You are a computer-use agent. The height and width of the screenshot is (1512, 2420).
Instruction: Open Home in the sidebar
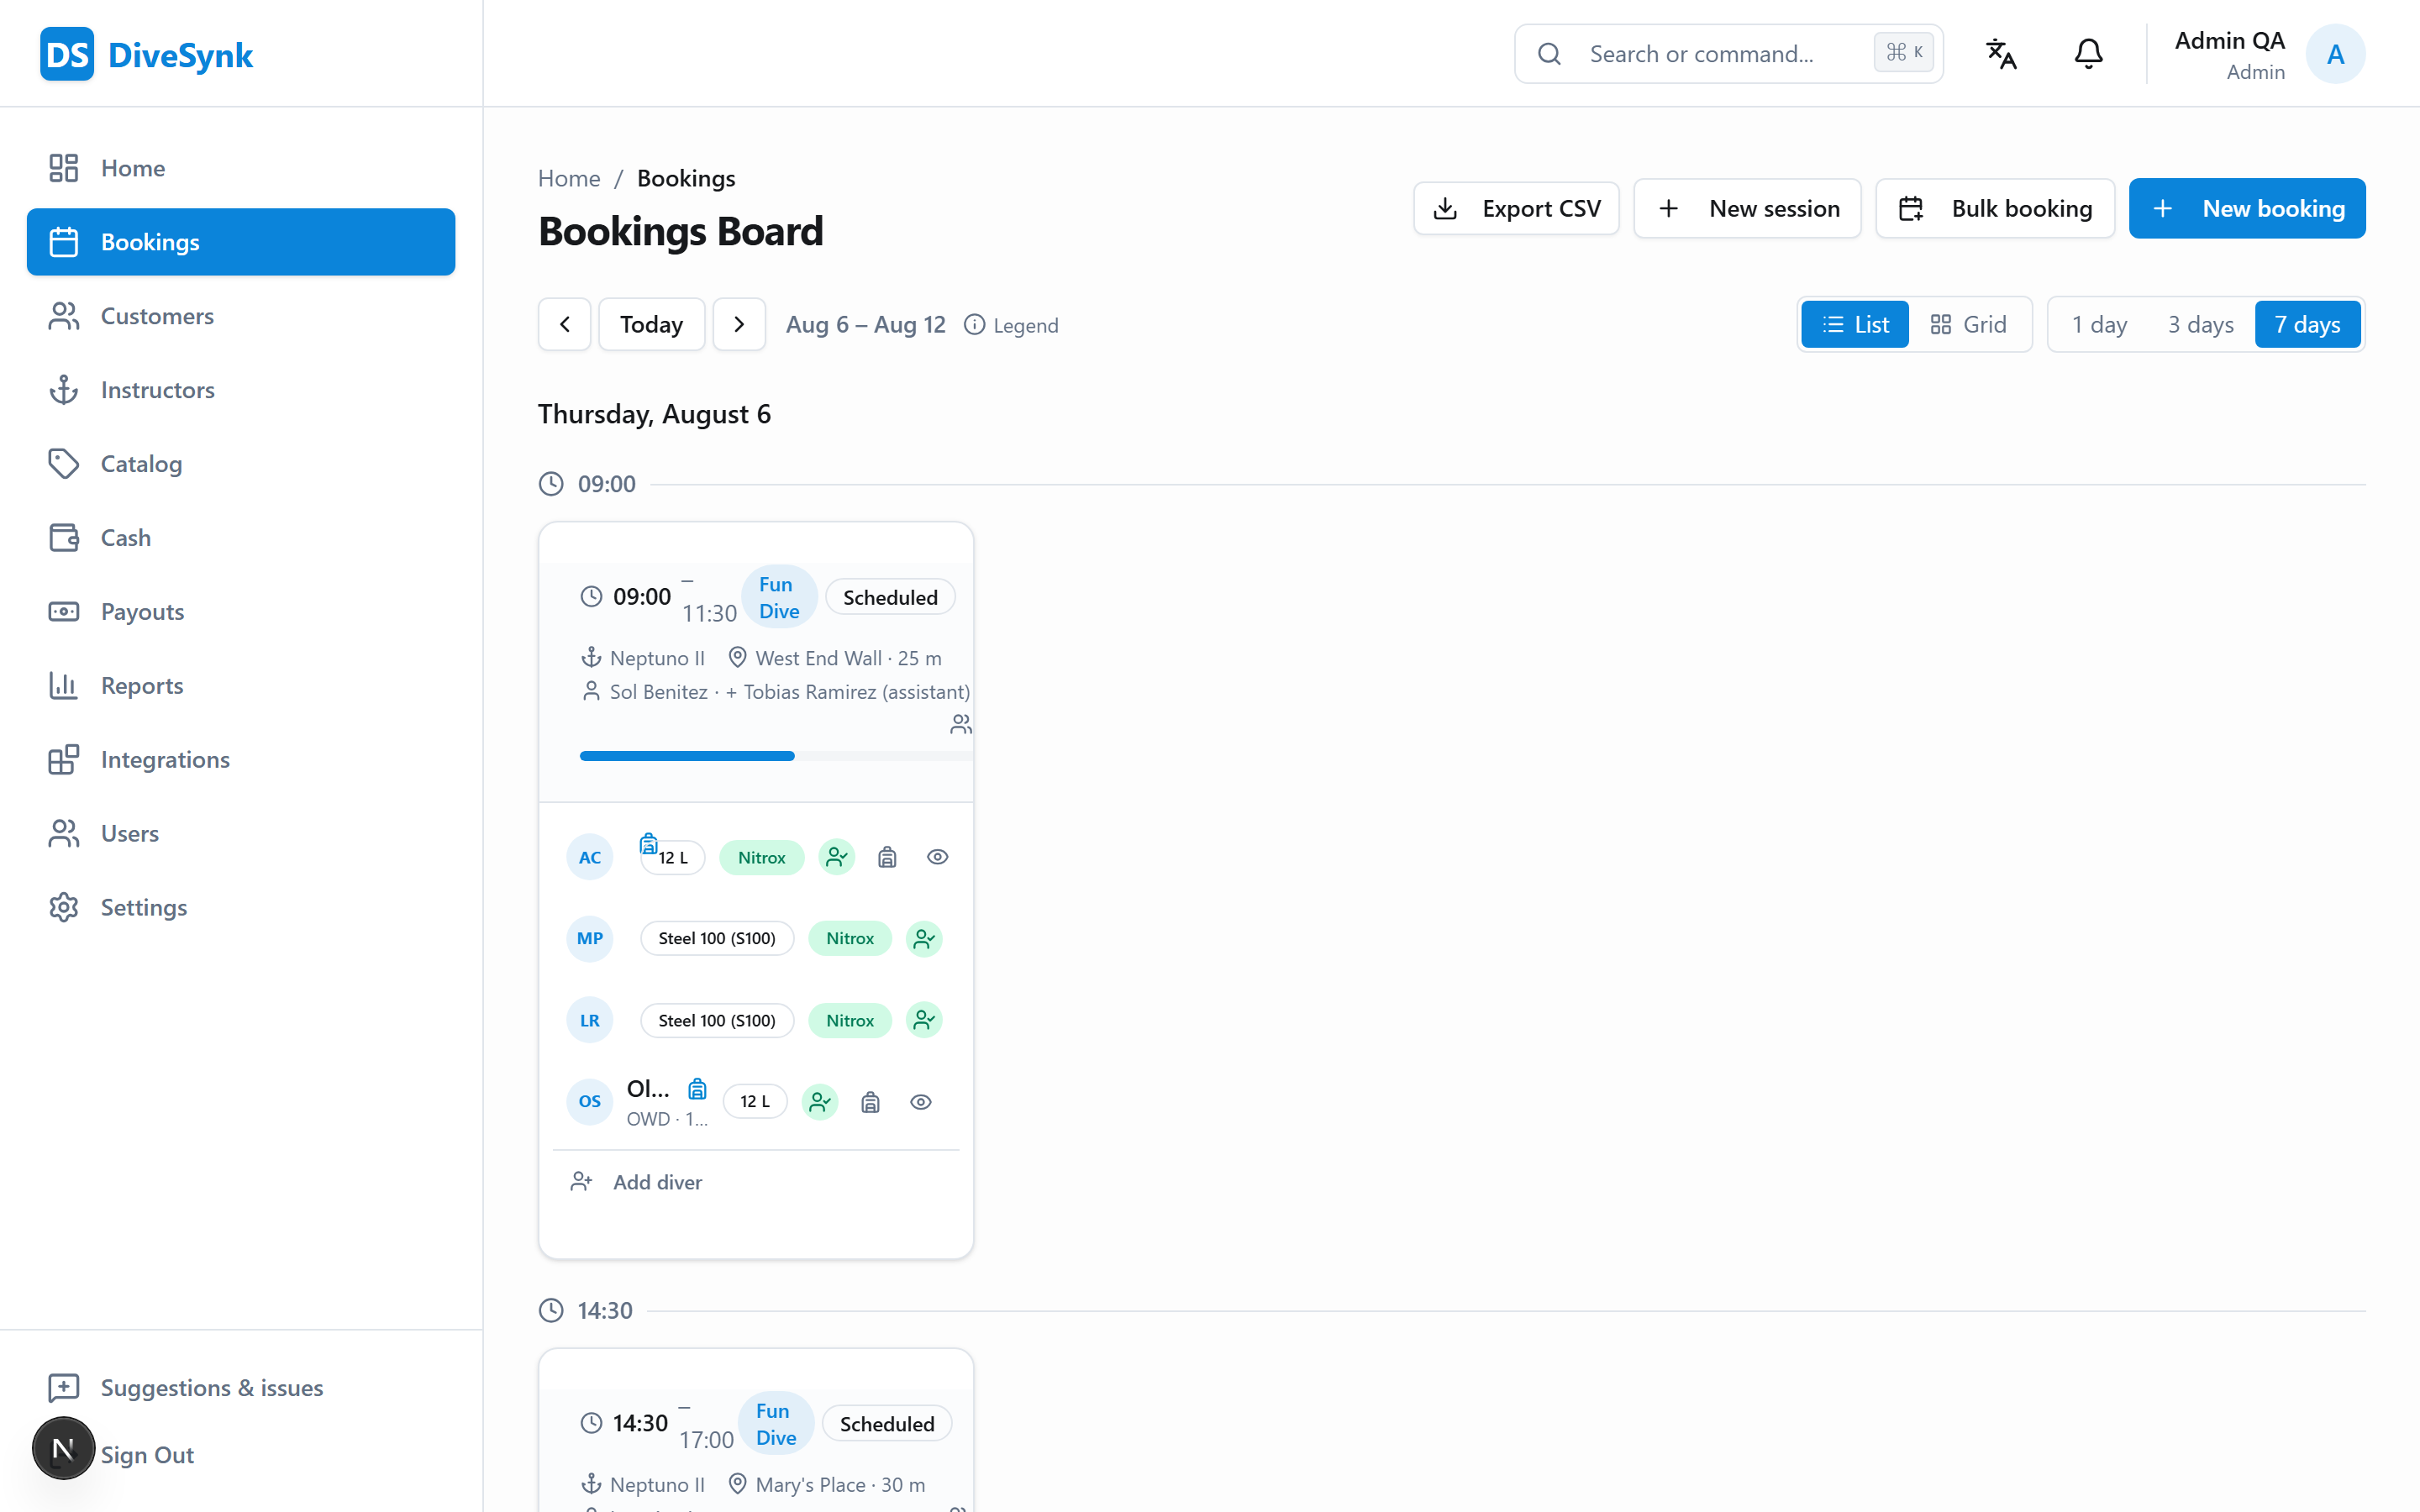point(241,168)
